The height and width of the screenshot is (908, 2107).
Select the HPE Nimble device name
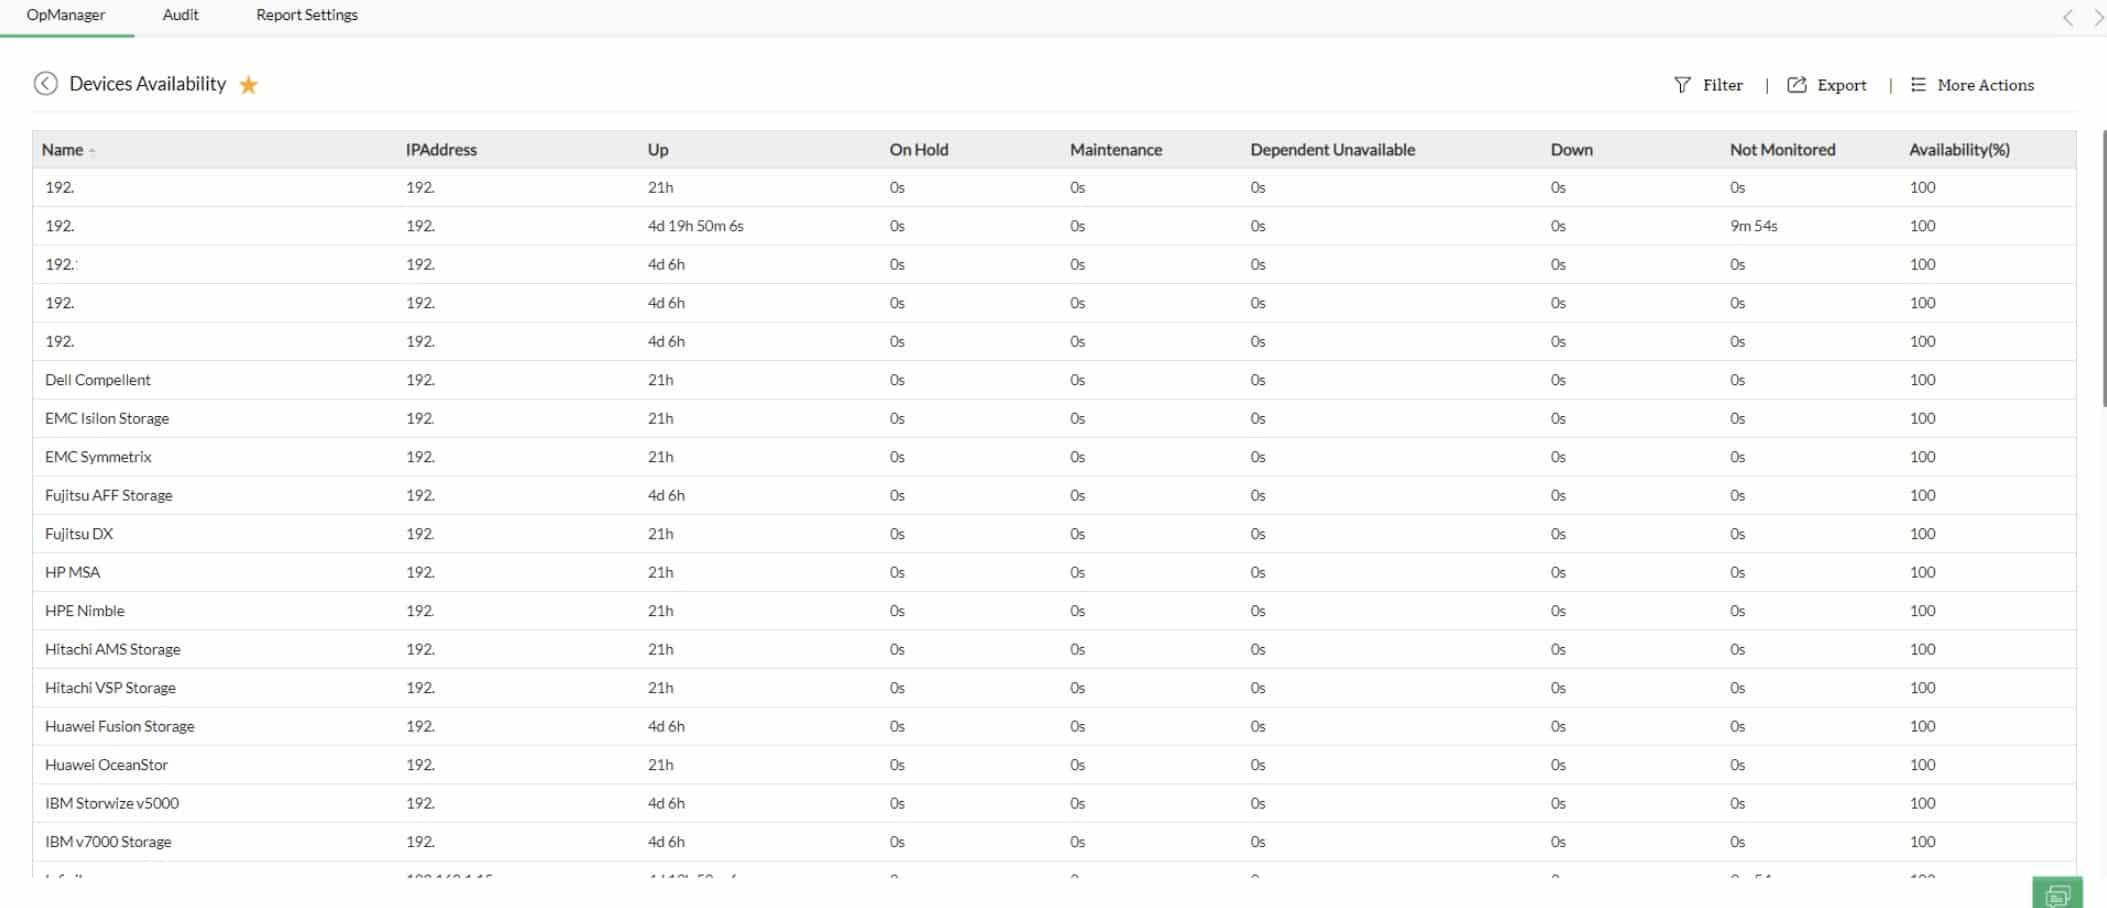click(85, 611)
